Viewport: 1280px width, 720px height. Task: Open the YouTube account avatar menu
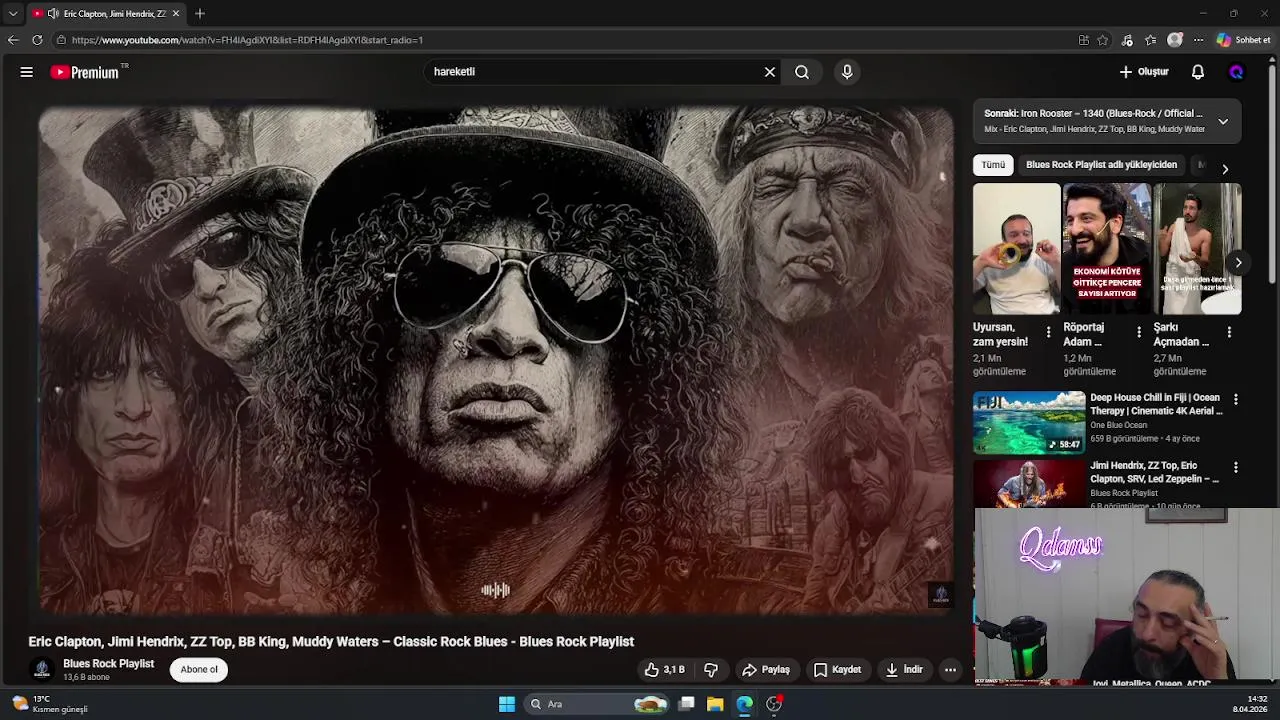point(1236,72)
